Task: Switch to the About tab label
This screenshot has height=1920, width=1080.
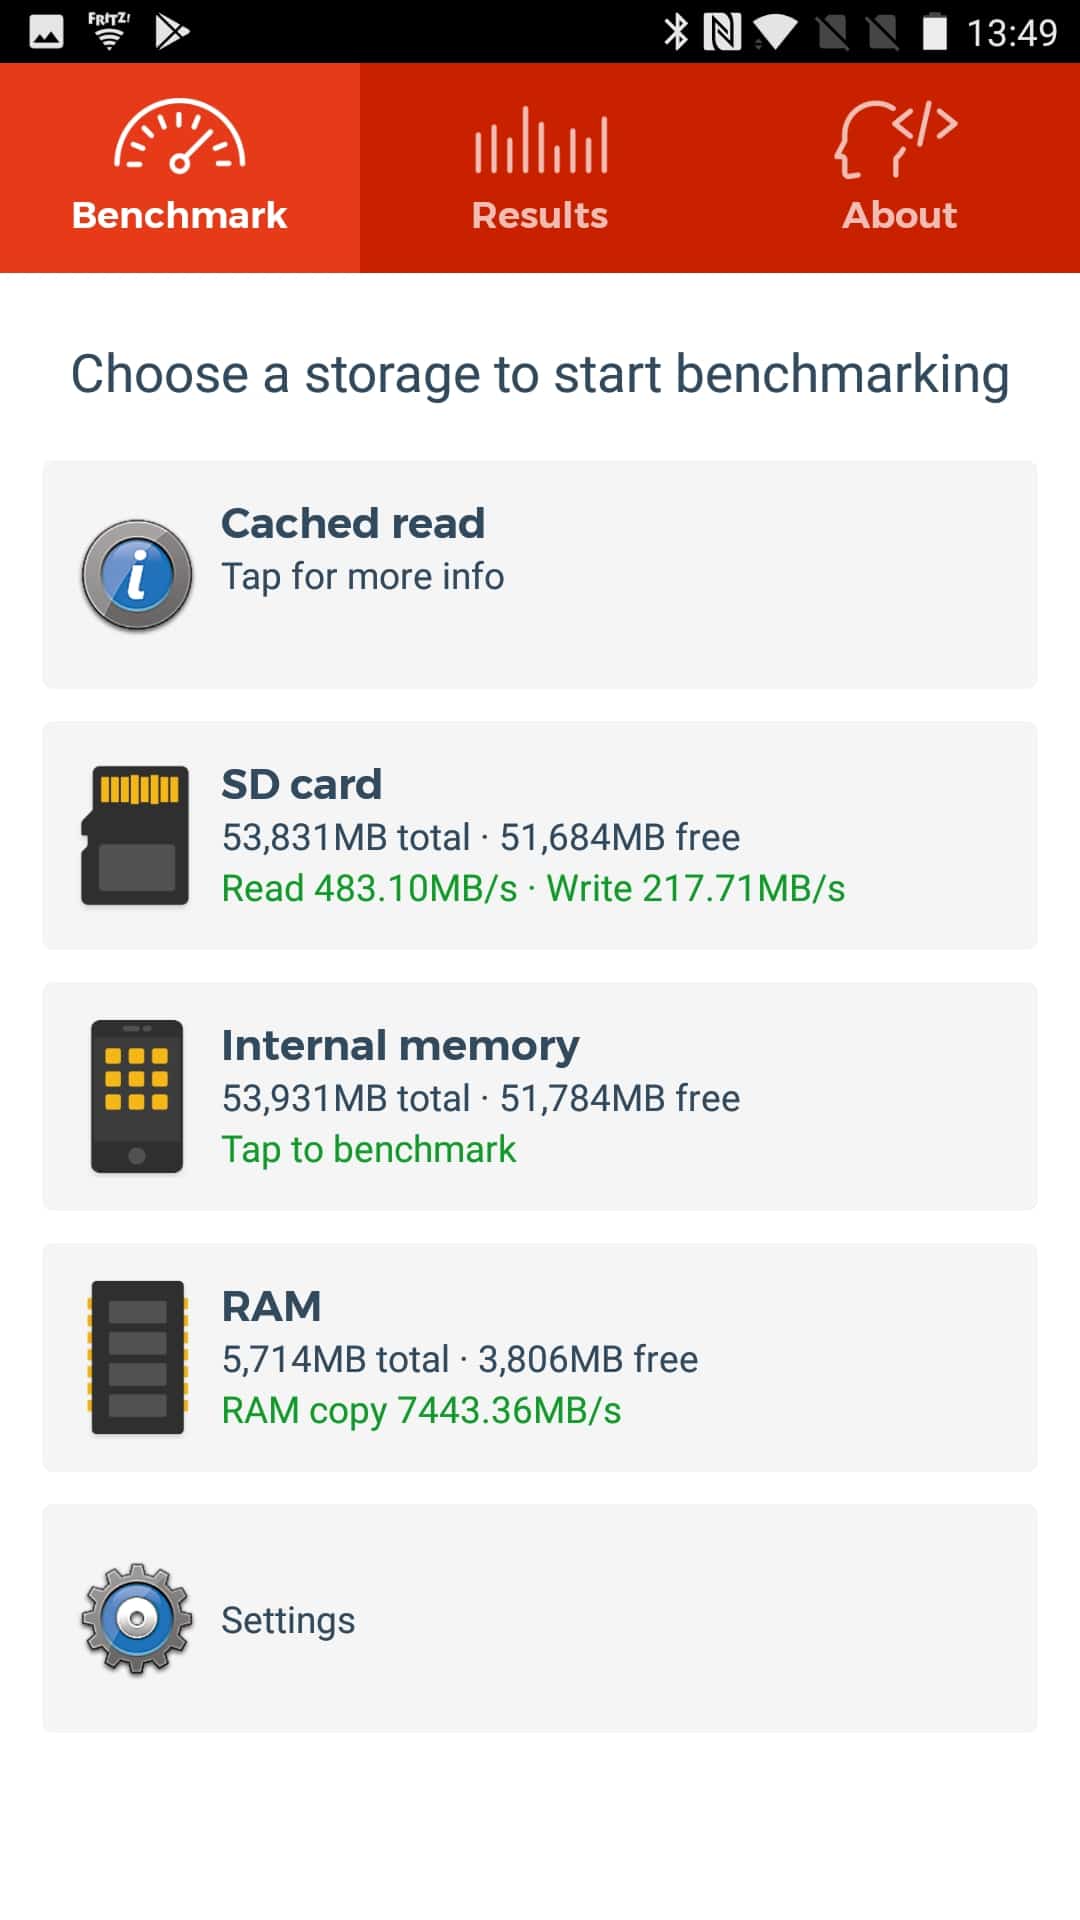Action: pos(899,215)
